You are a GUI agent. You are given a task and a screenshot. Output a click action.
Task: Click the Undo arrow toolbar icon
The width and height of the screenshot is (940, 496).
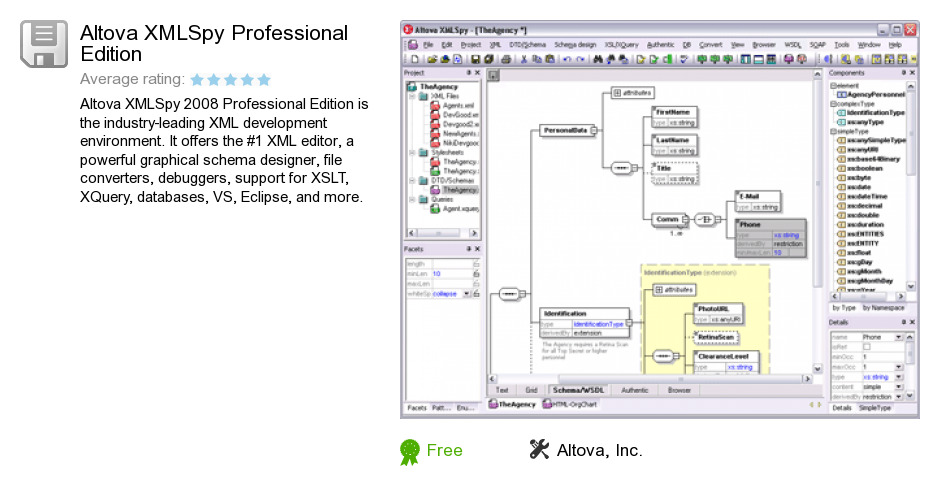point(567,59)
